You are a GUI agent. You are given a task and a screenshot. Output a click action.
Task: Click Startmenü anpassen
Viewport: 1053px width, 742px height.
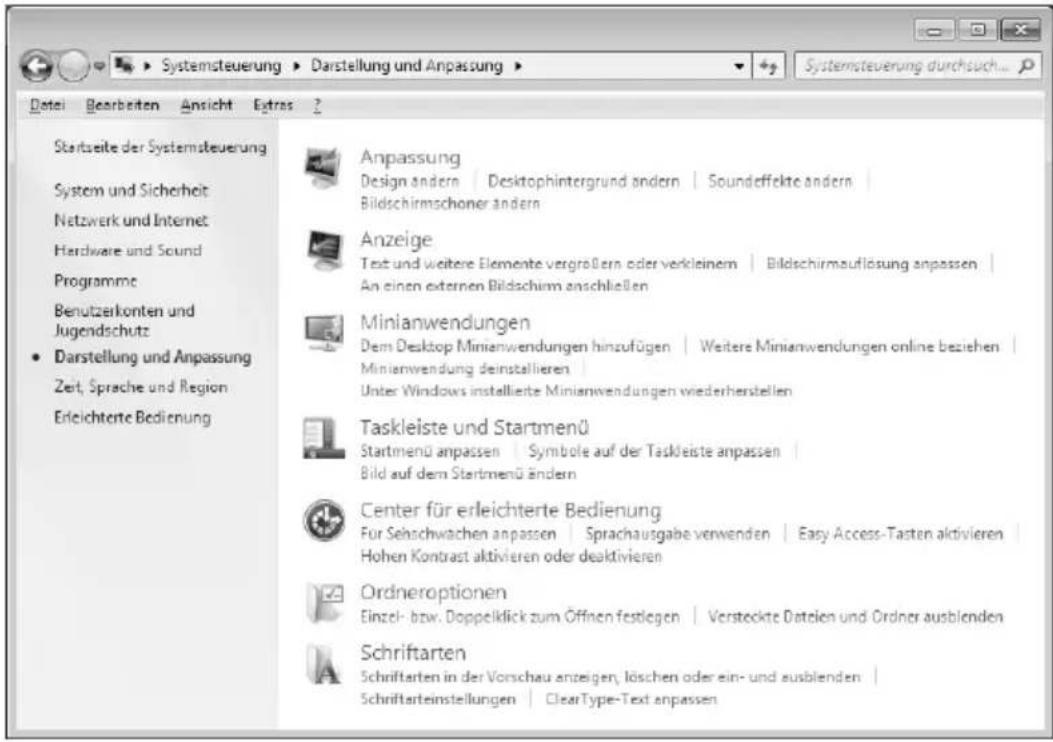click(430, 451)
